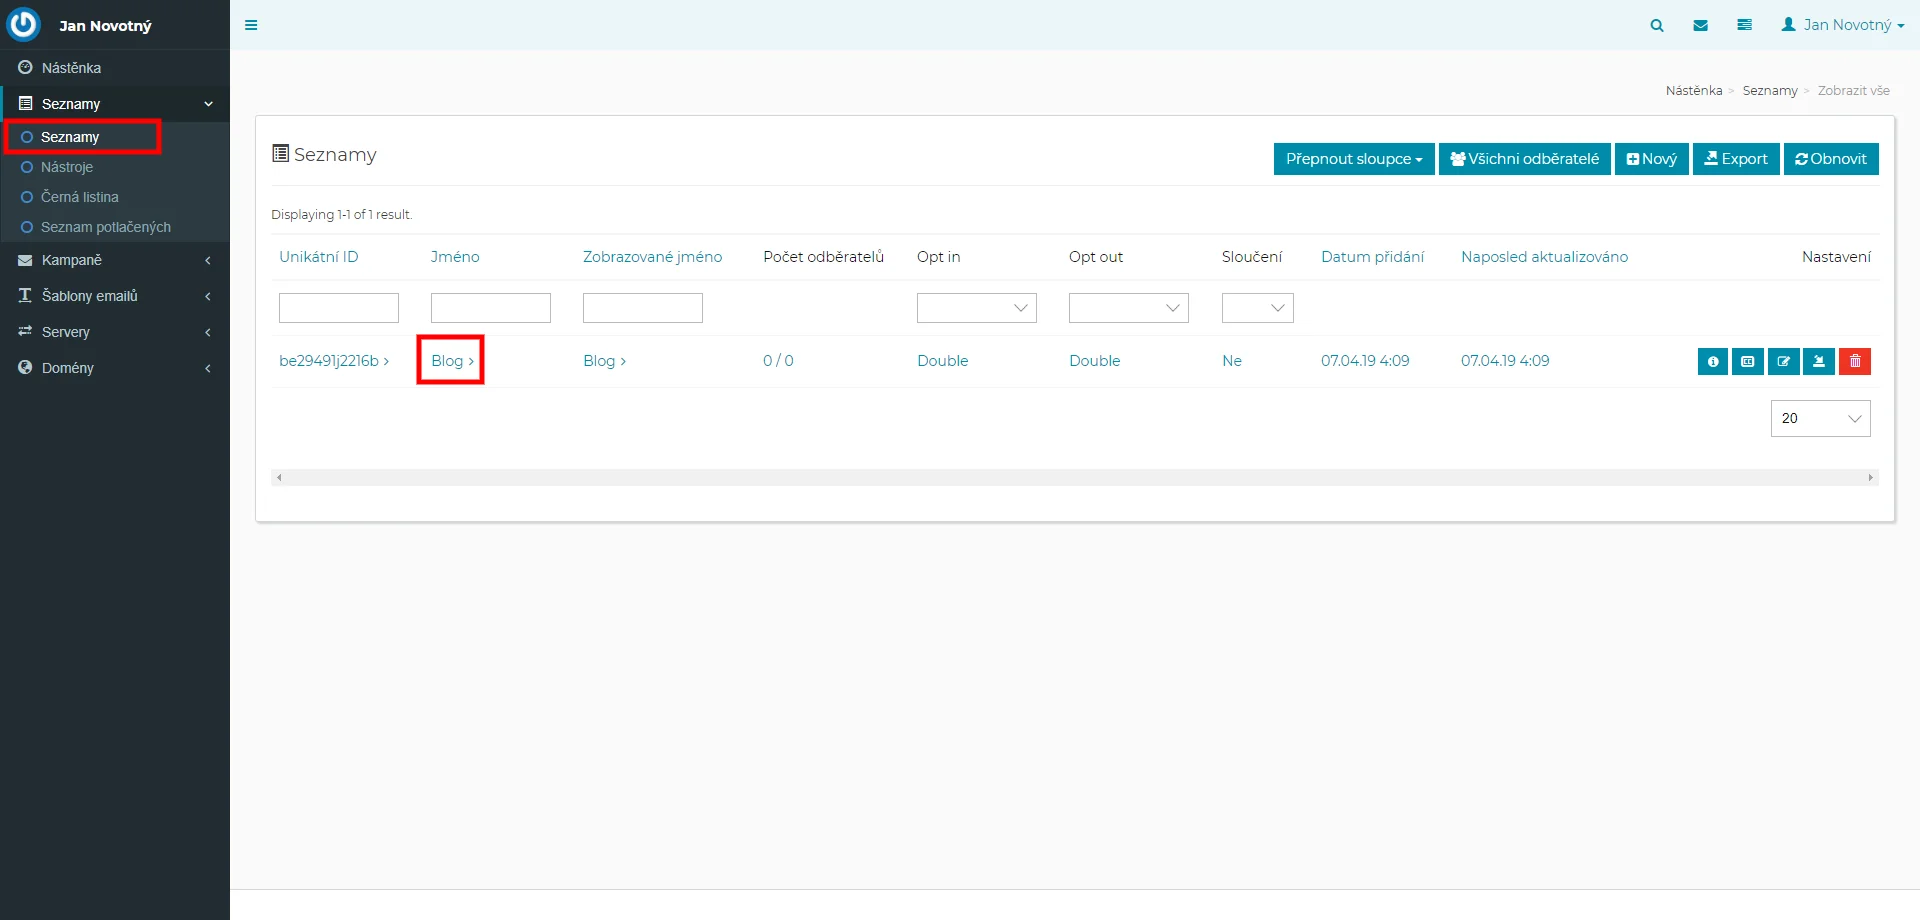This screenshot has width=1920, height=920.
Task: Open list overview info icon for Blog
Action: 1713,361
